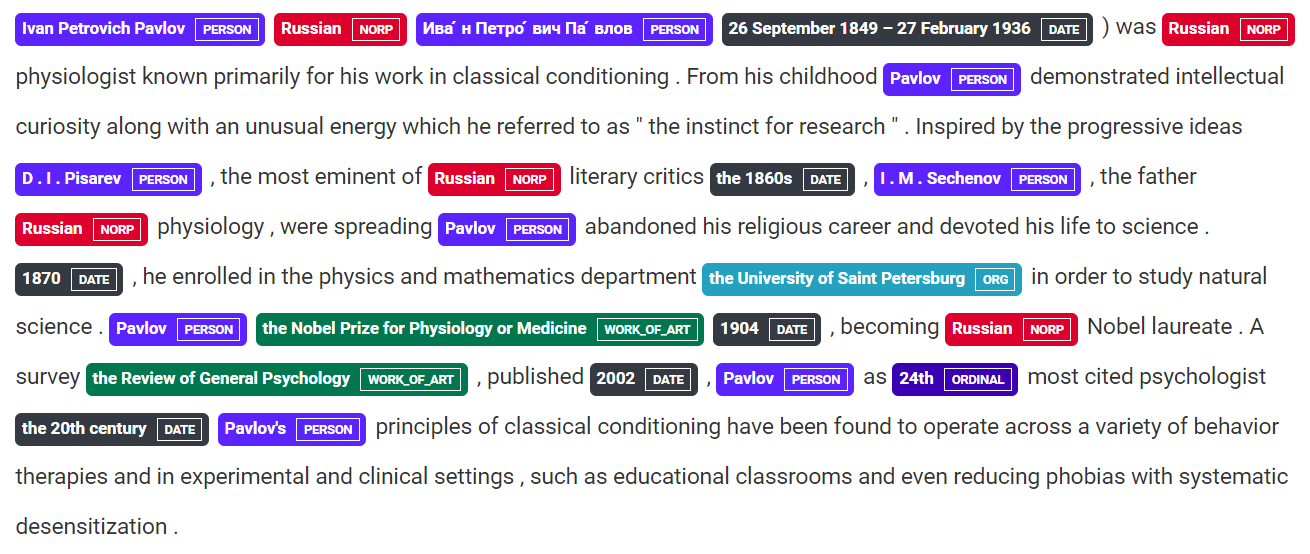Viewport: 1310px width, 554px height.
Task: Click the 1860s DATE entity
Action: pyautogui.click(x=782, y=179)
